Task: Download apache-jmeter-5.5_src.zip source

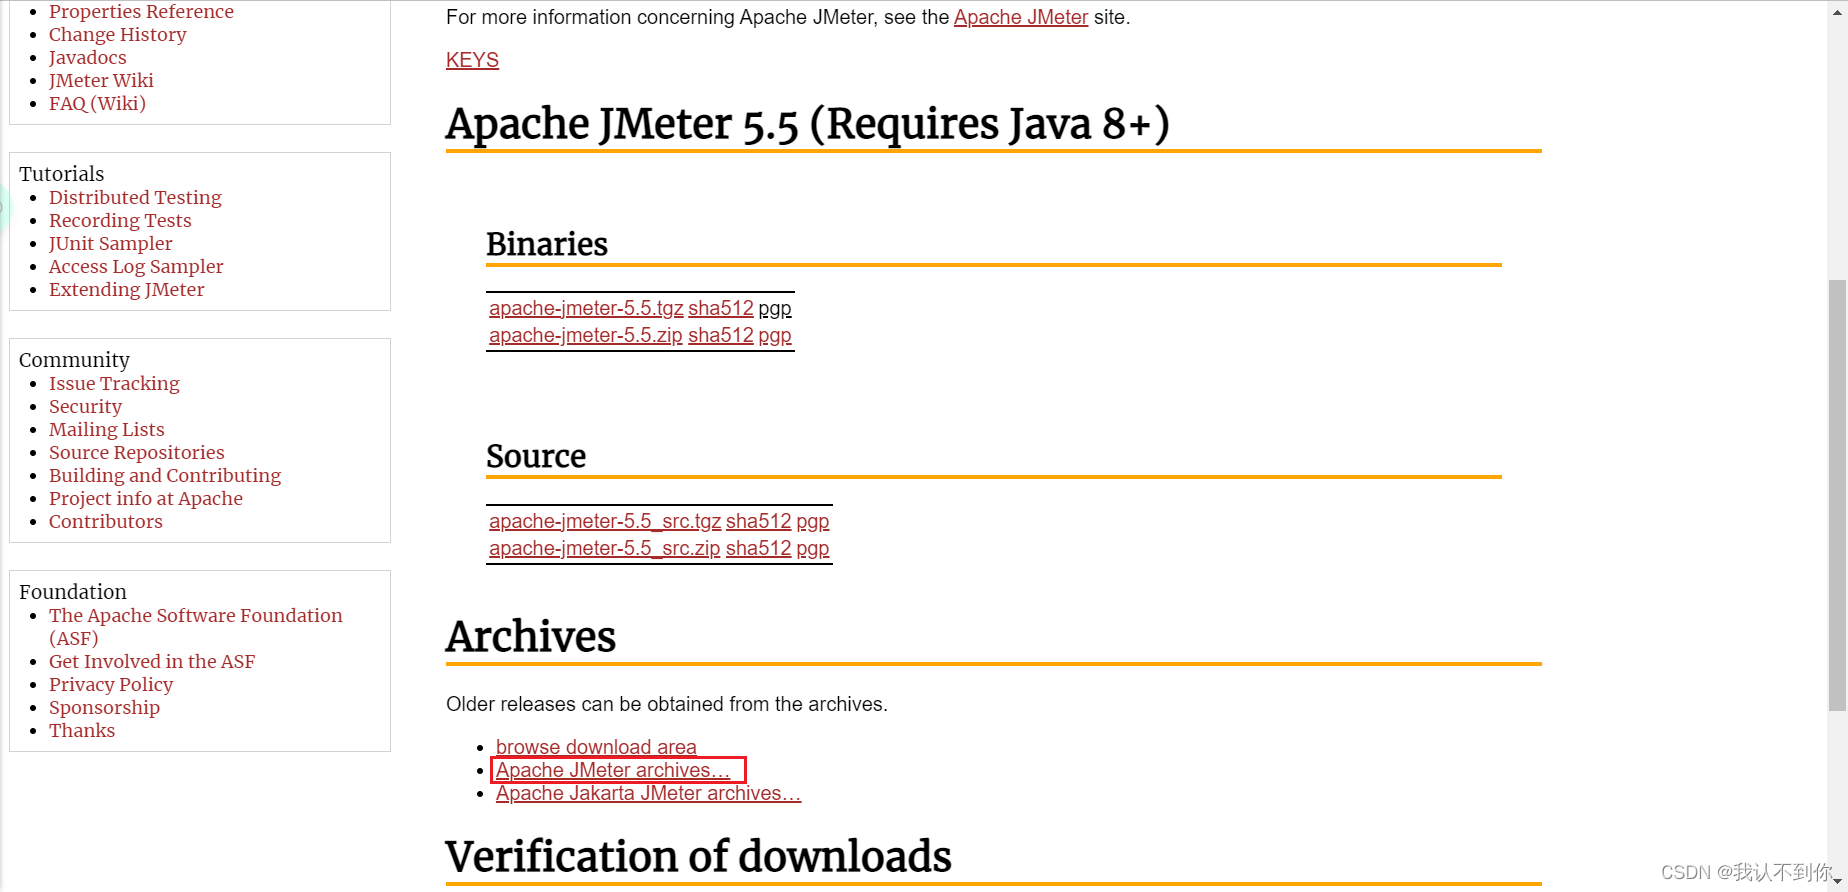Action: coord(605,548)
